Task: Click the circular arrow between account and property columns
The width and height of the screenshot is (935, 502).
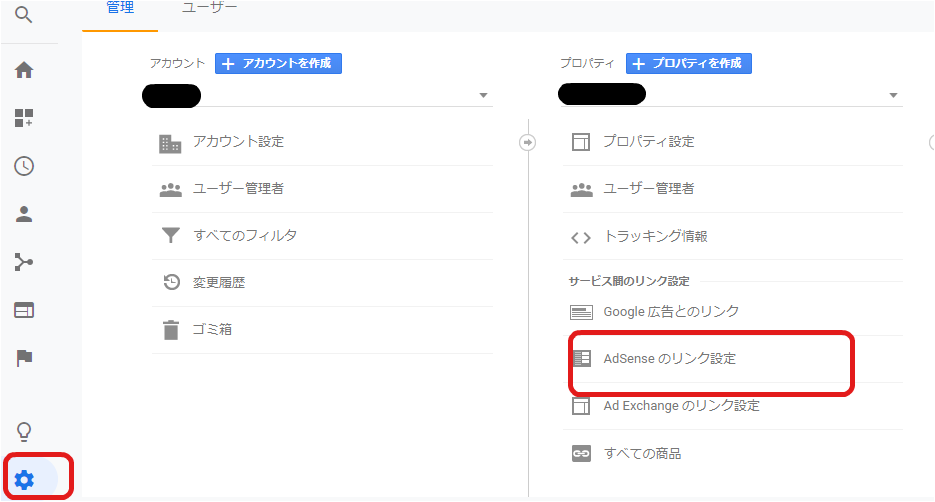Action: click(527, 142)
